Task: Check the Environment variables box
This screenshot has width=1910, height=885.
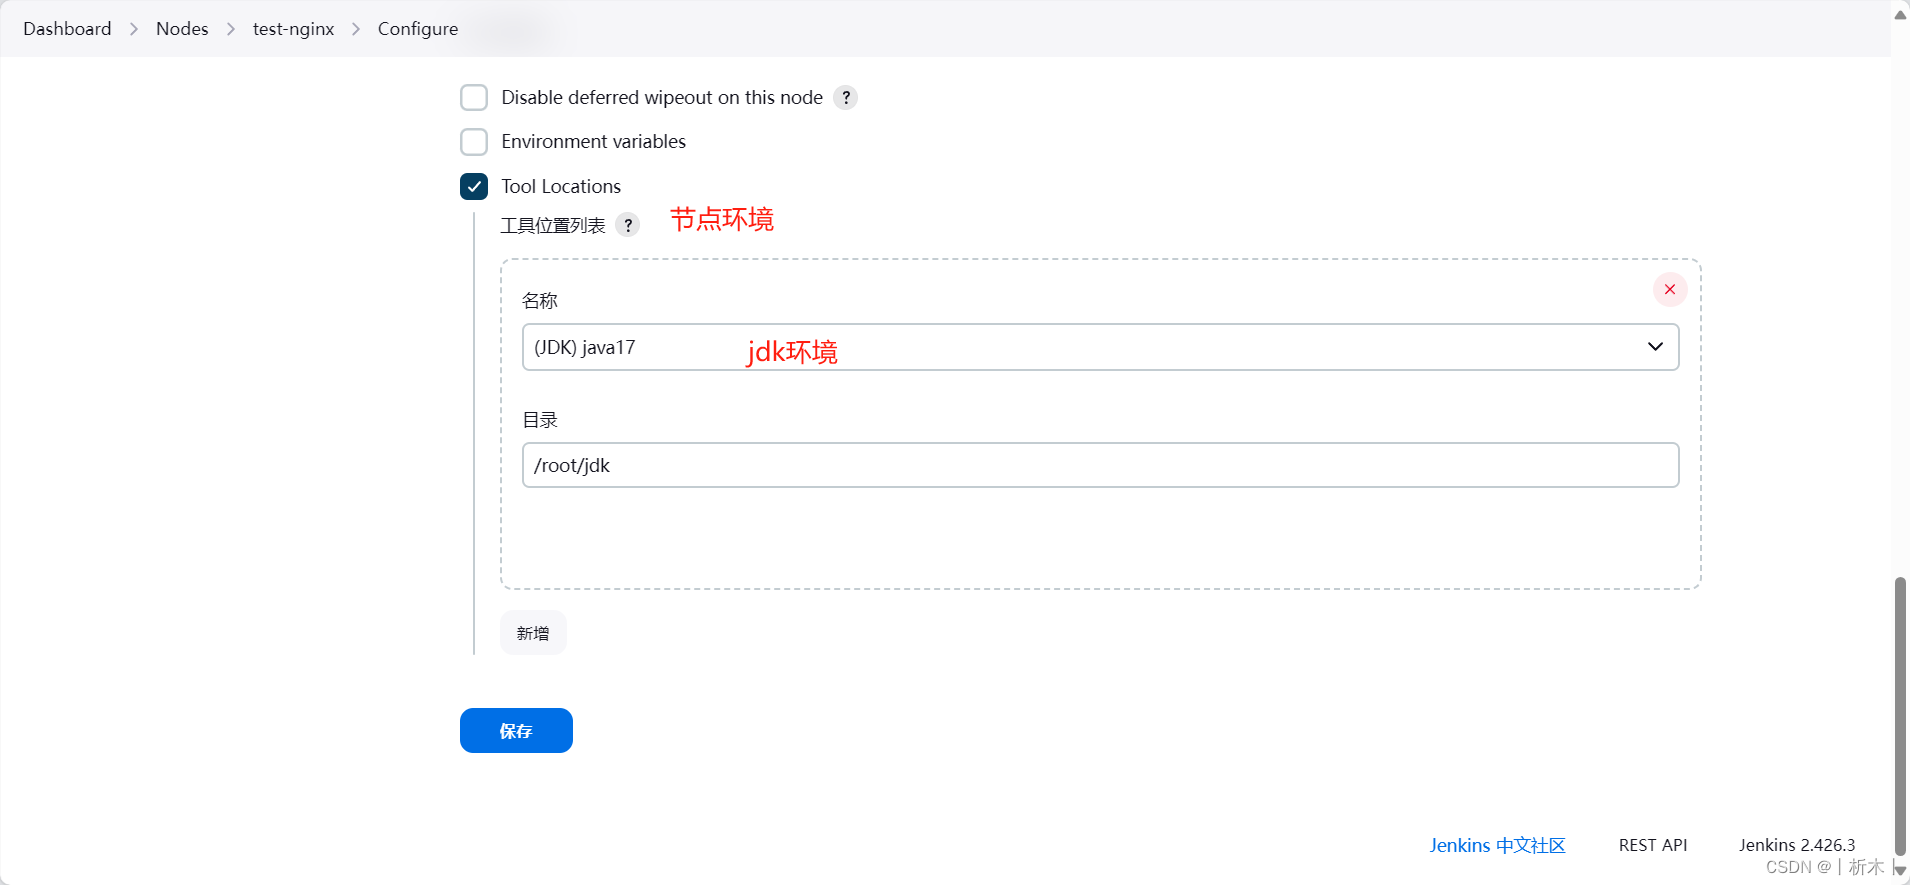Action: tap(474, 142)
